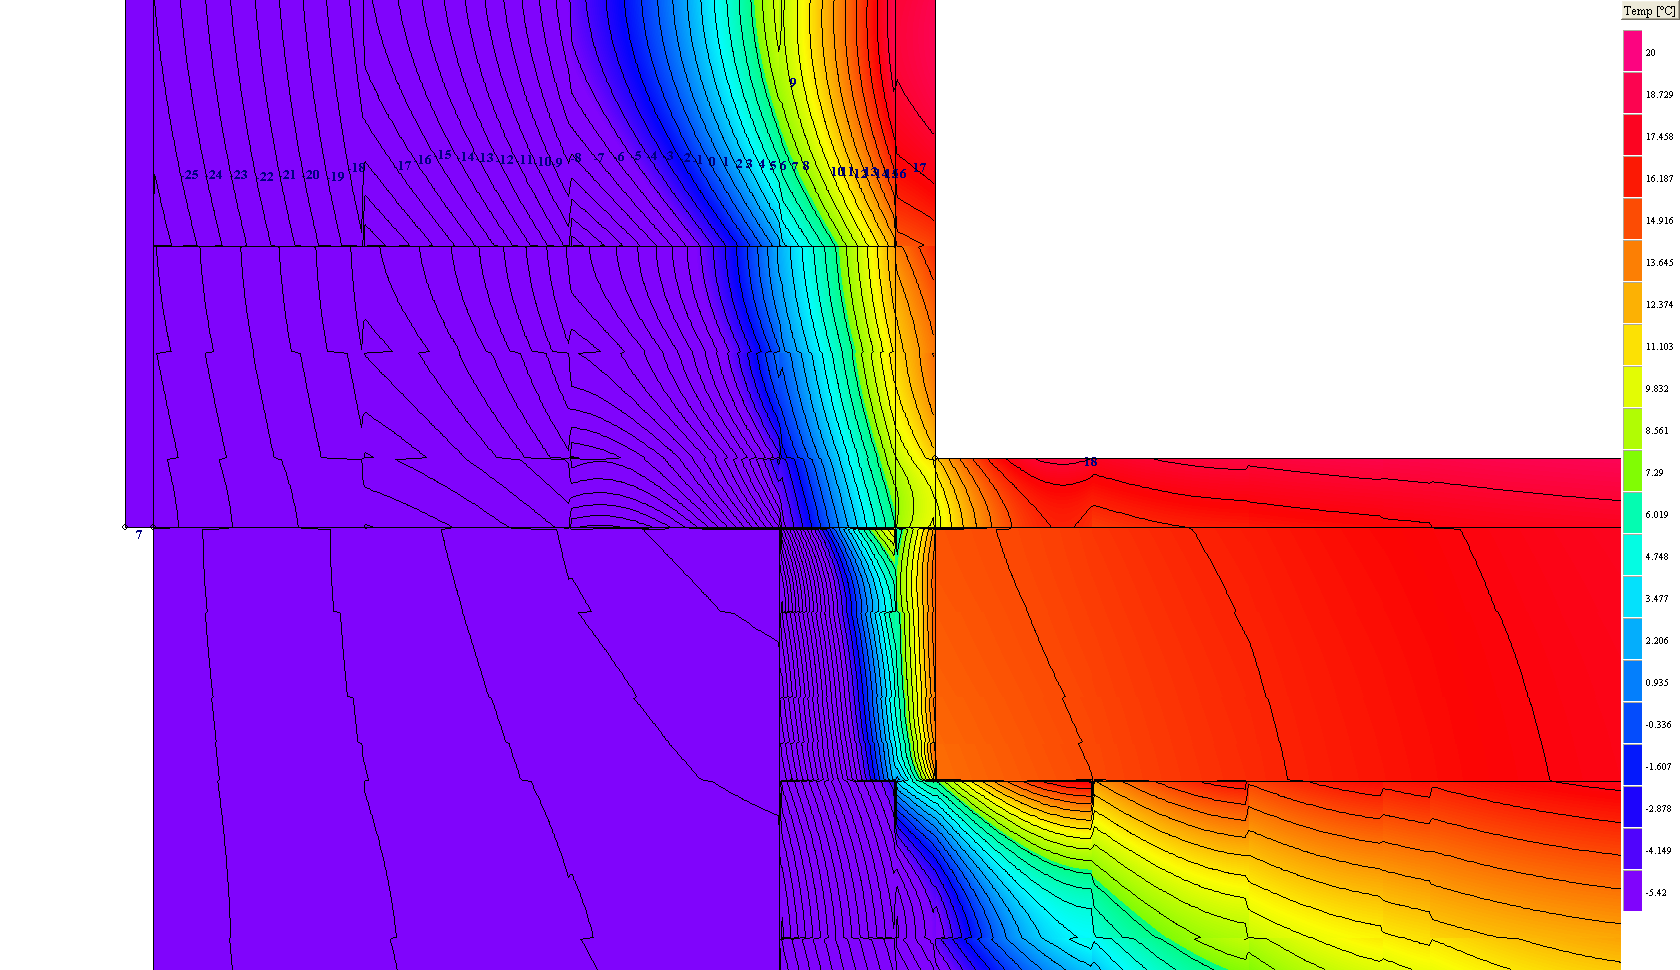Click the legend value text 3.477
The image size is (1680, 970).
click(1657, 599)
